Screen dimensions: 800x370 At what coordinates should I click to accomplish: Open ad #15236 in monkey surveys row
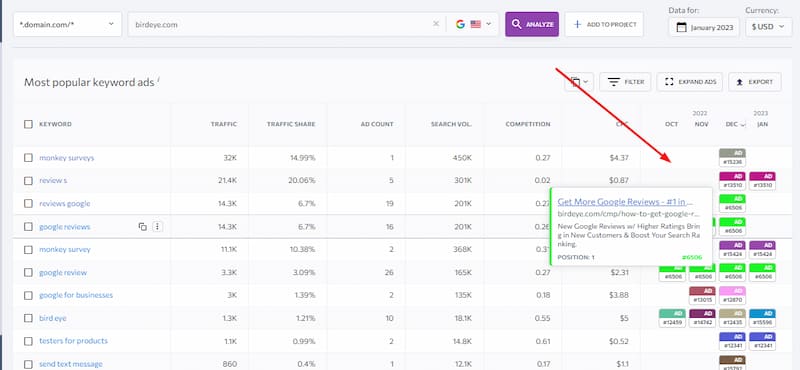pos(732,158)
